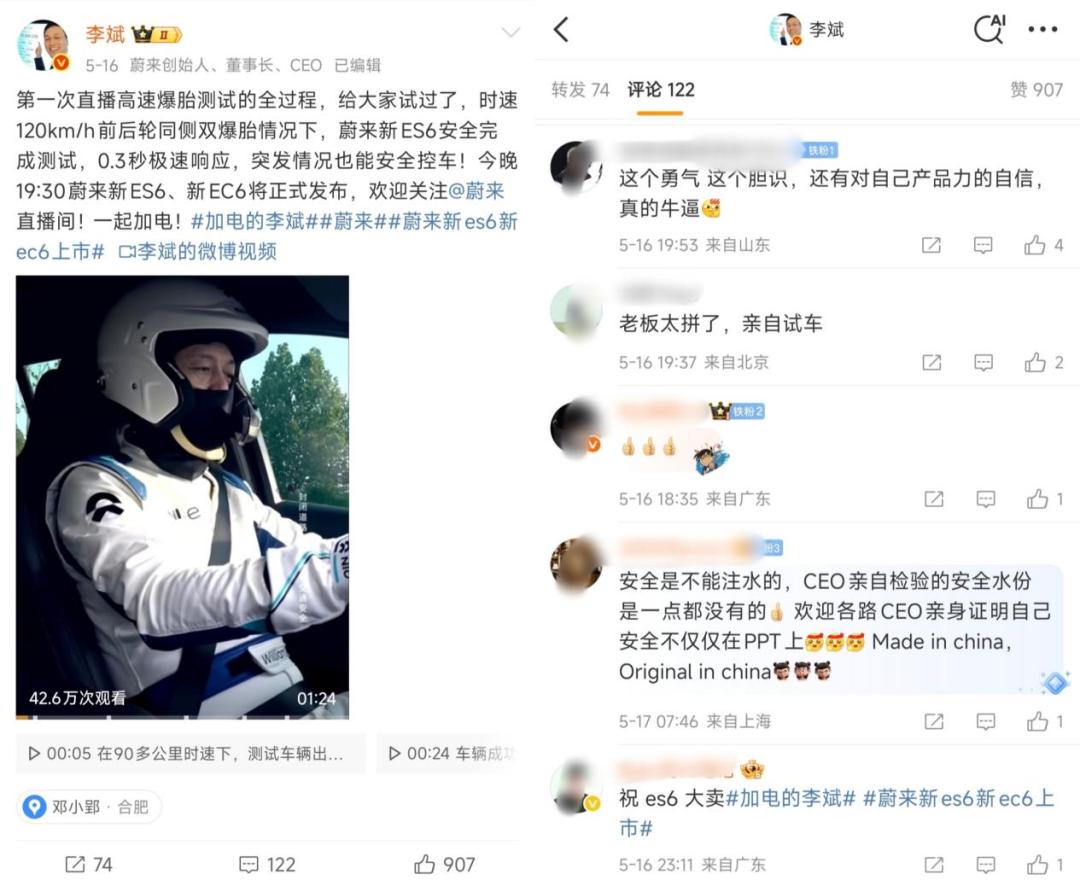This screenshot has height=886, width=1080.
Task: Open the @蔚来 mention link
Action: (x=476, y=191)
